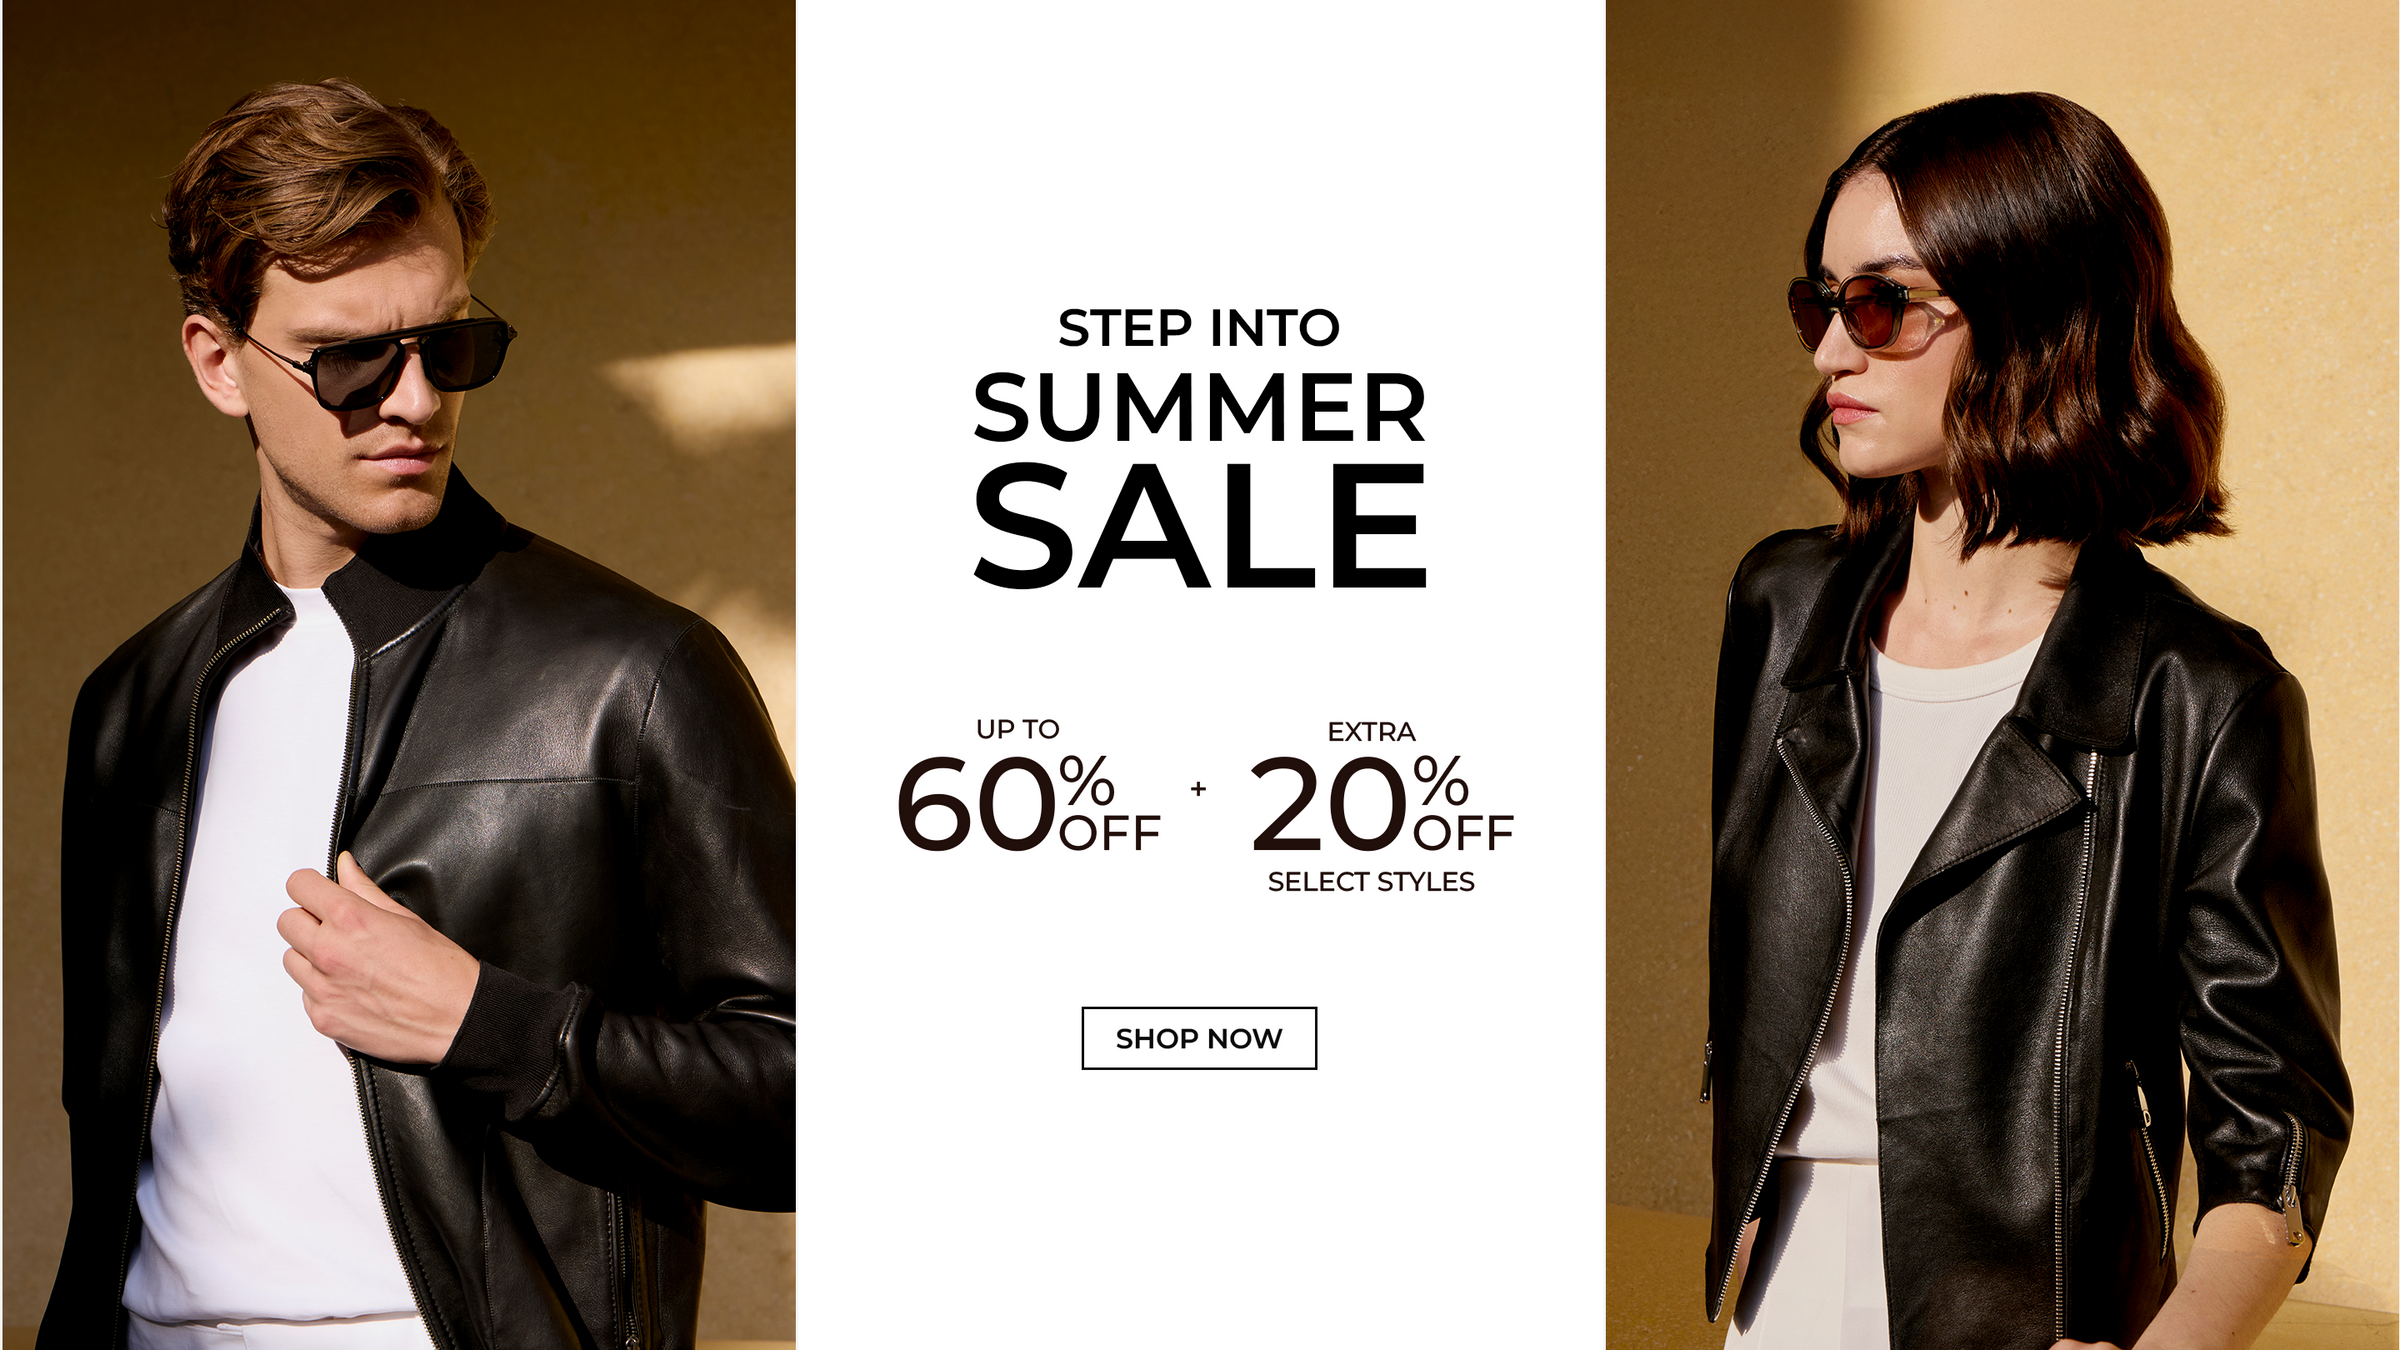Click the SUMMER headline text
The height and width of the screenshot is (1350, 2400).
click(x=1199, y=407)
